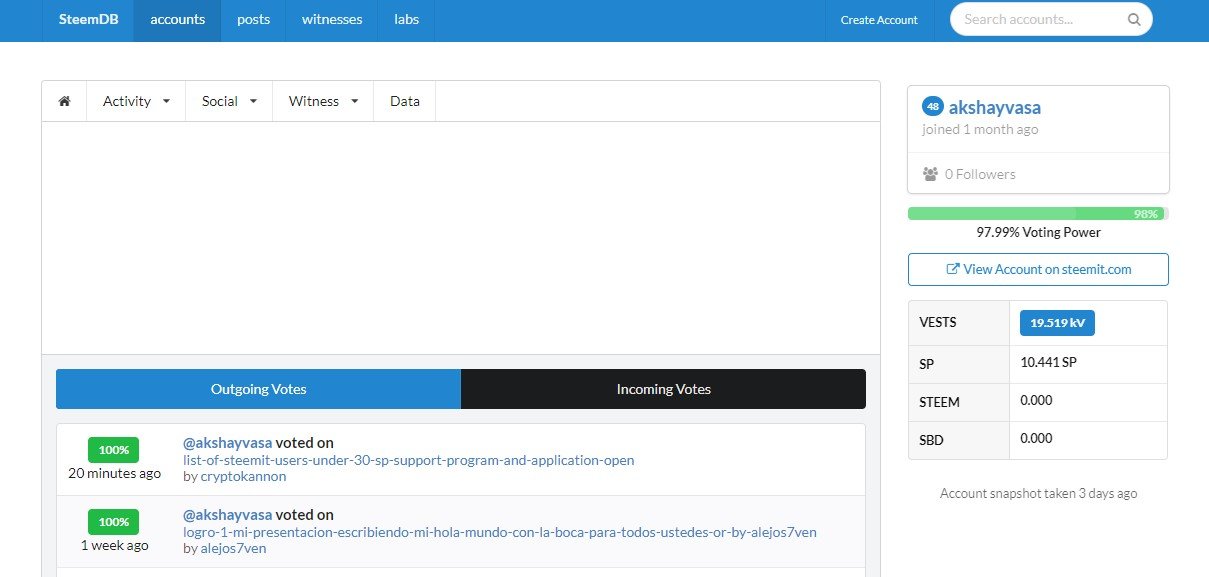The width and height of the screenshot is (1209, 577).
Task: Click the VESTS row label
Action: tap(938, 322)
